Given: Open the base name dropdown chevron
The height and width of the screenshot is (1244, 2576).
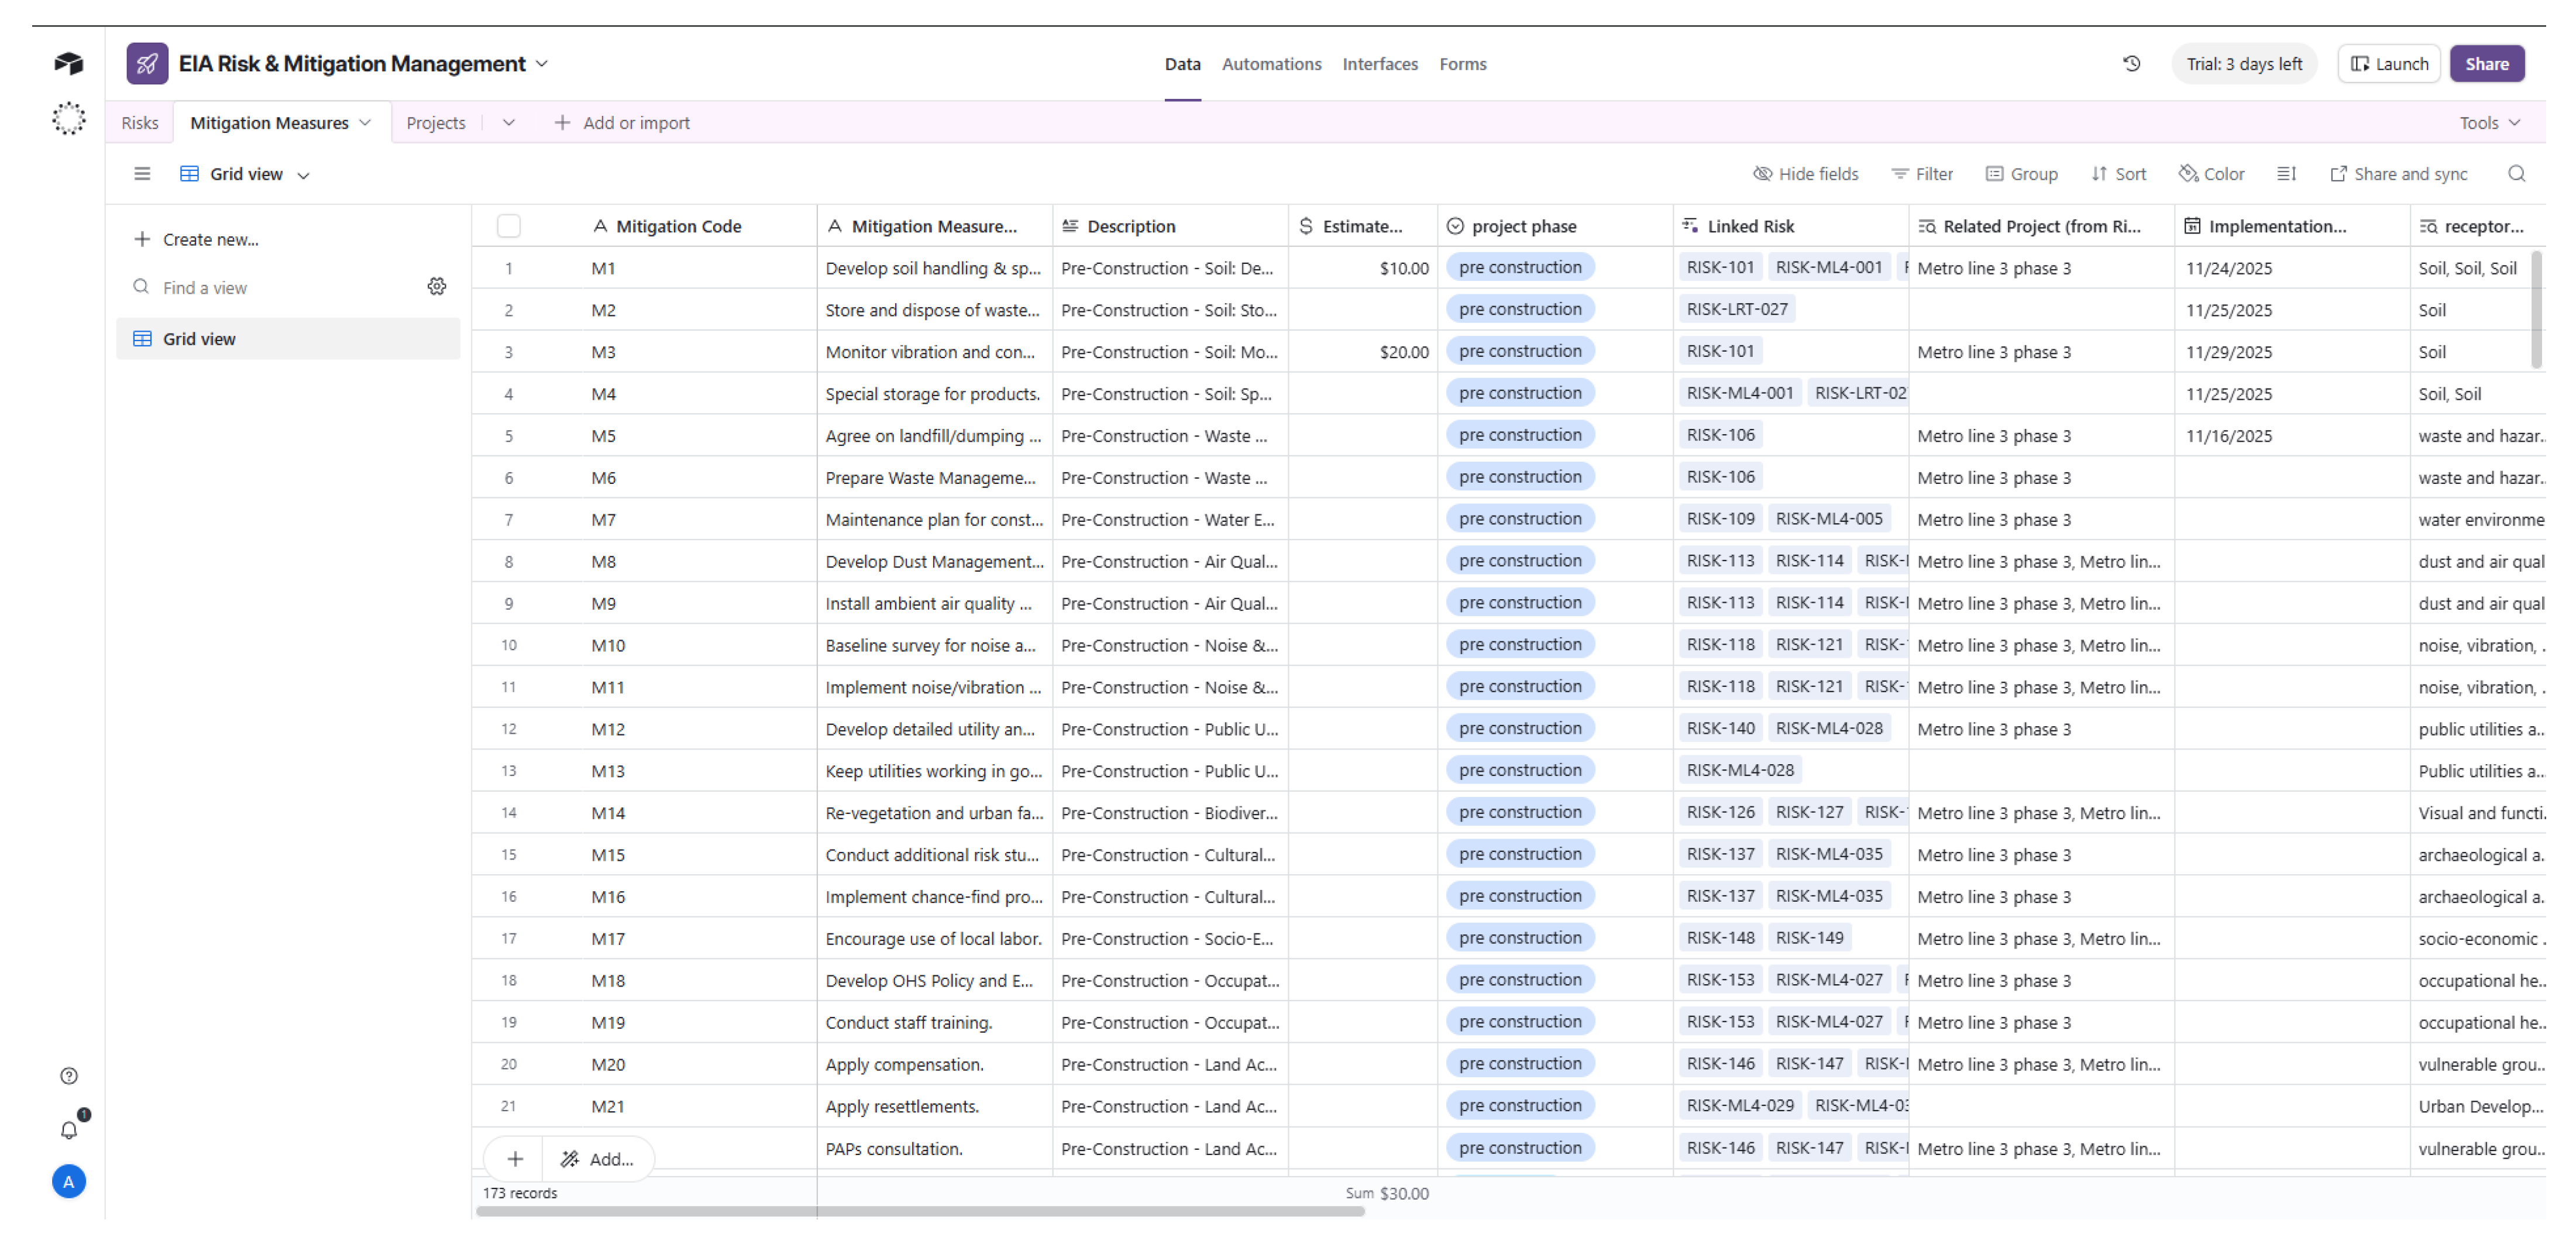Looking at the screenshot, I should click(542, 64).
